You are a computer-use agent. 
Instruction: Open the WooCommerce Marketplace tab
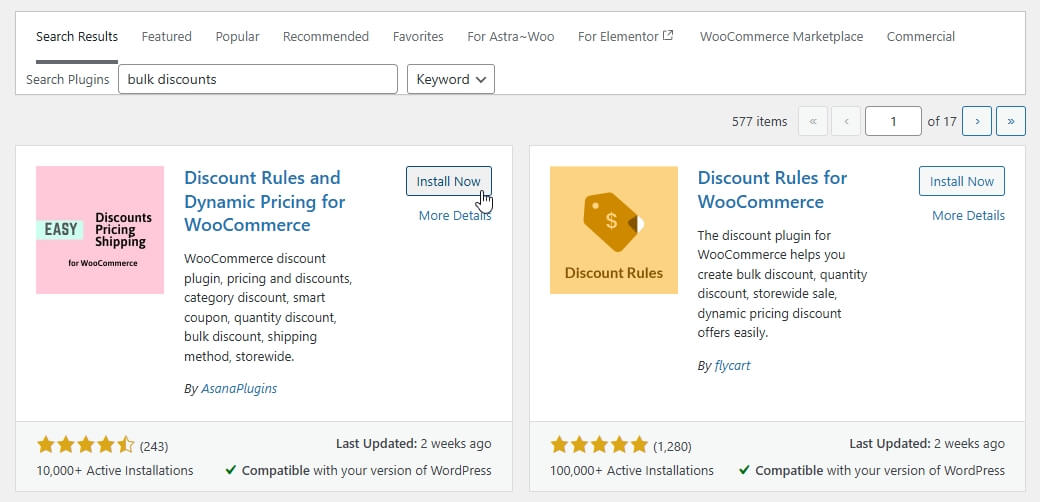point(781,36)
